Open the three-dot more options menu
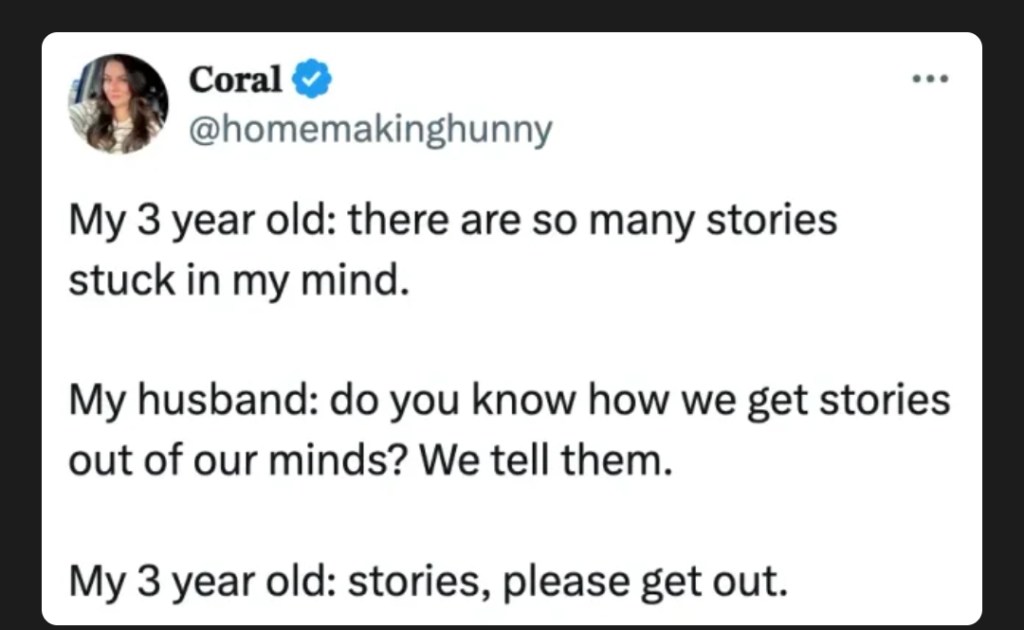The width and height of the screenshot is (1024, 630). [931, 79]
